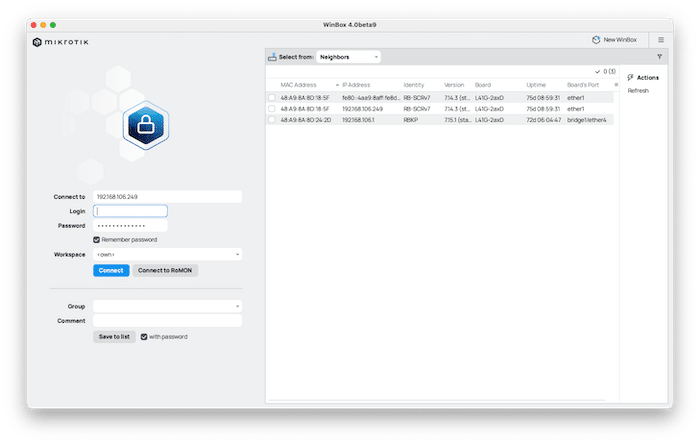
Task: Click the MikroTik logo
Action: pyautogui.click(x=61, y=42)
